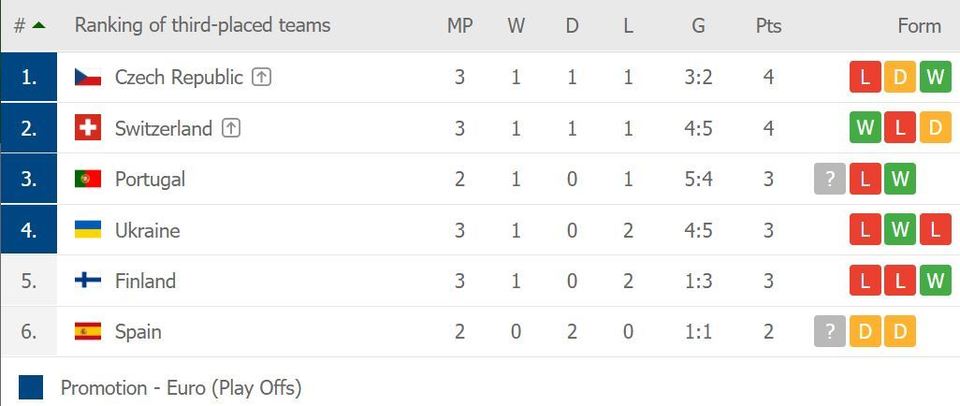
Task: Click the promotion arrow icon beside Czech Republic
Action: 261,77
